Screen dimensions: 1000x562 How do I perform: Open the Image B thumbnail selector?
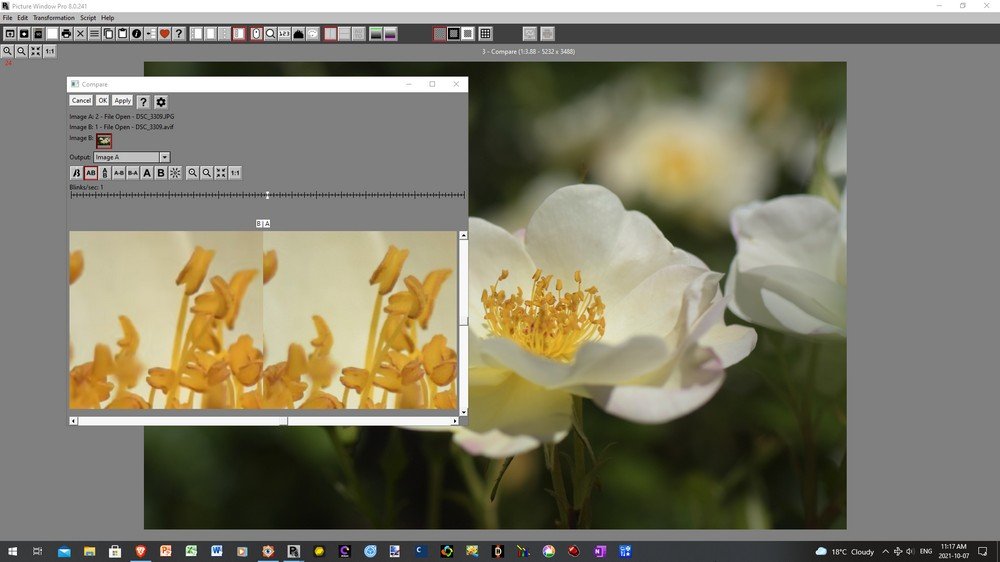coord(104,141)
